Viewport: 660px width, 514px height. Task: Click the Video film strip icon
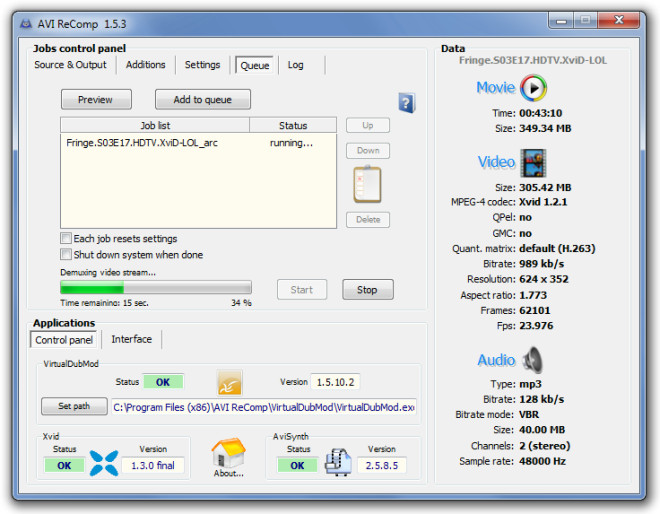[533, 163]
